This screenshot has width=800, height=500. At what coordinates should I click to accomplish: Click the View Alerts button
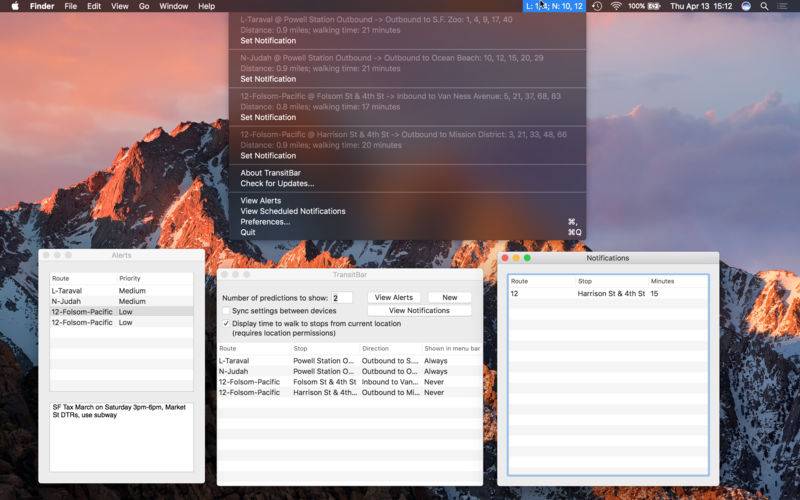click(x=394, y=297)
